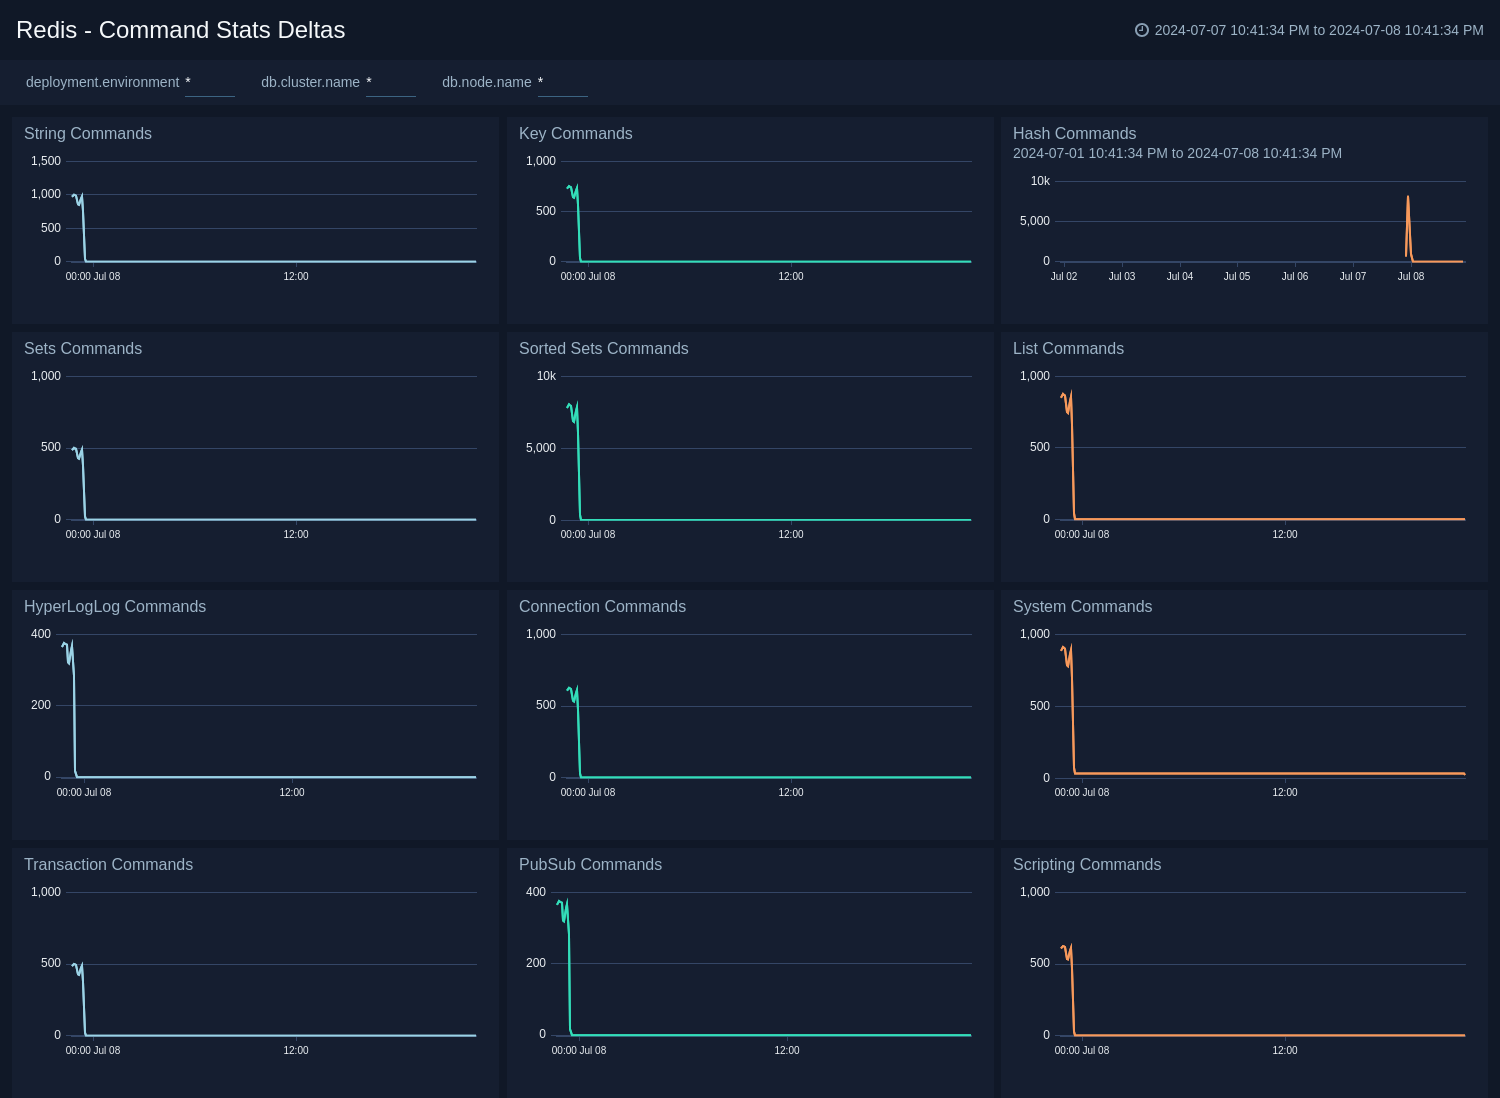Viewport: 1500px width, 1098px height.
Task: Select the Connection Commands panel title
Action: click(x=603, y=607)
